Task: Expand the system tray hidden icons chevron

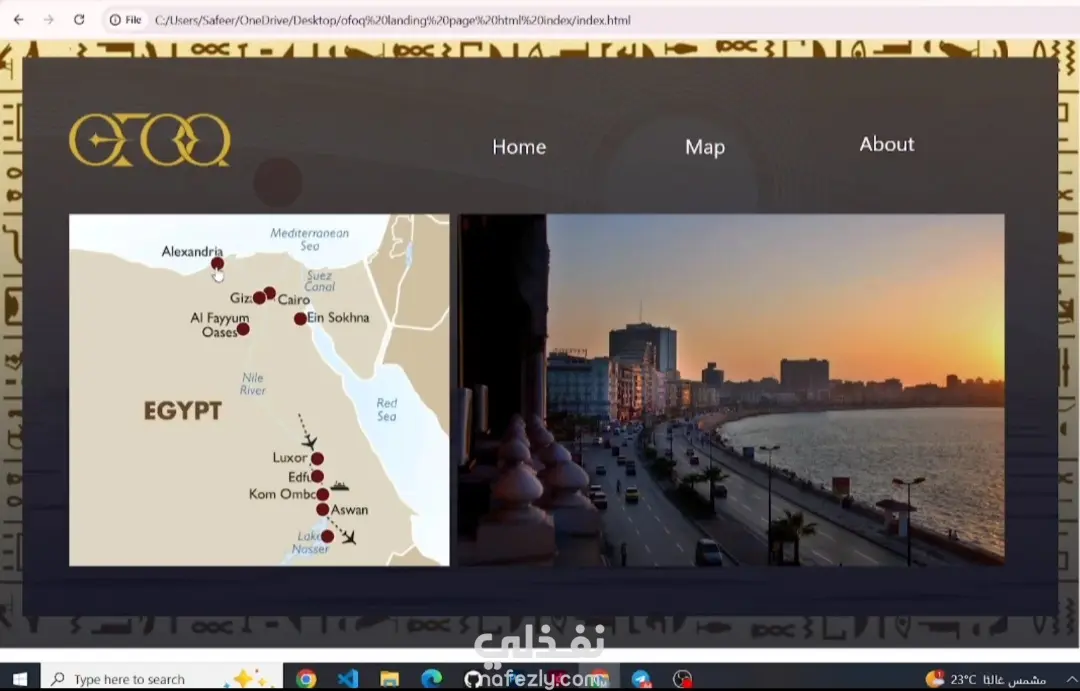Action: (1071, 679)
